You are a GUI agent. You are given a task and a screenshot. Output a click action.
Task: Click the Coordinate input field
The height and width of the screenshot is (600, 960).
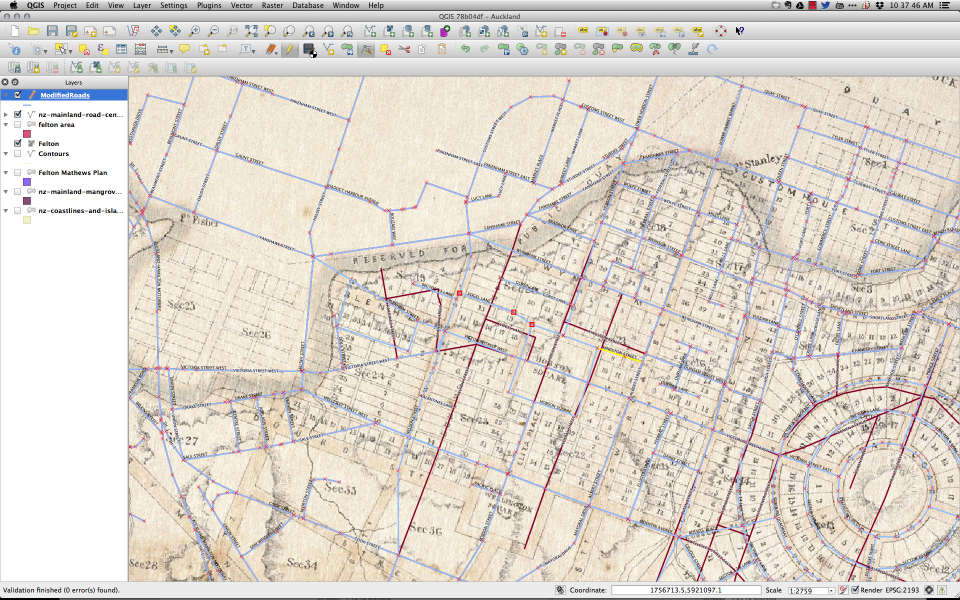[685, 590]
